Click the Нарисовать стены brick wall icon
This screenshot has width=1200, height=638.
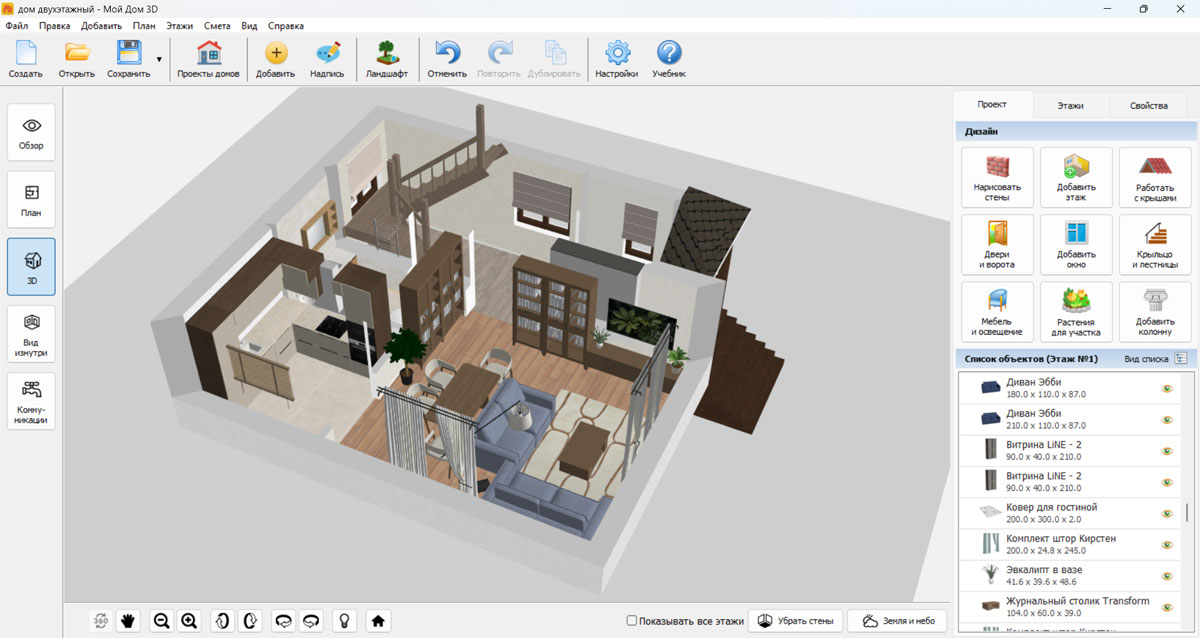tap(996, 178)
